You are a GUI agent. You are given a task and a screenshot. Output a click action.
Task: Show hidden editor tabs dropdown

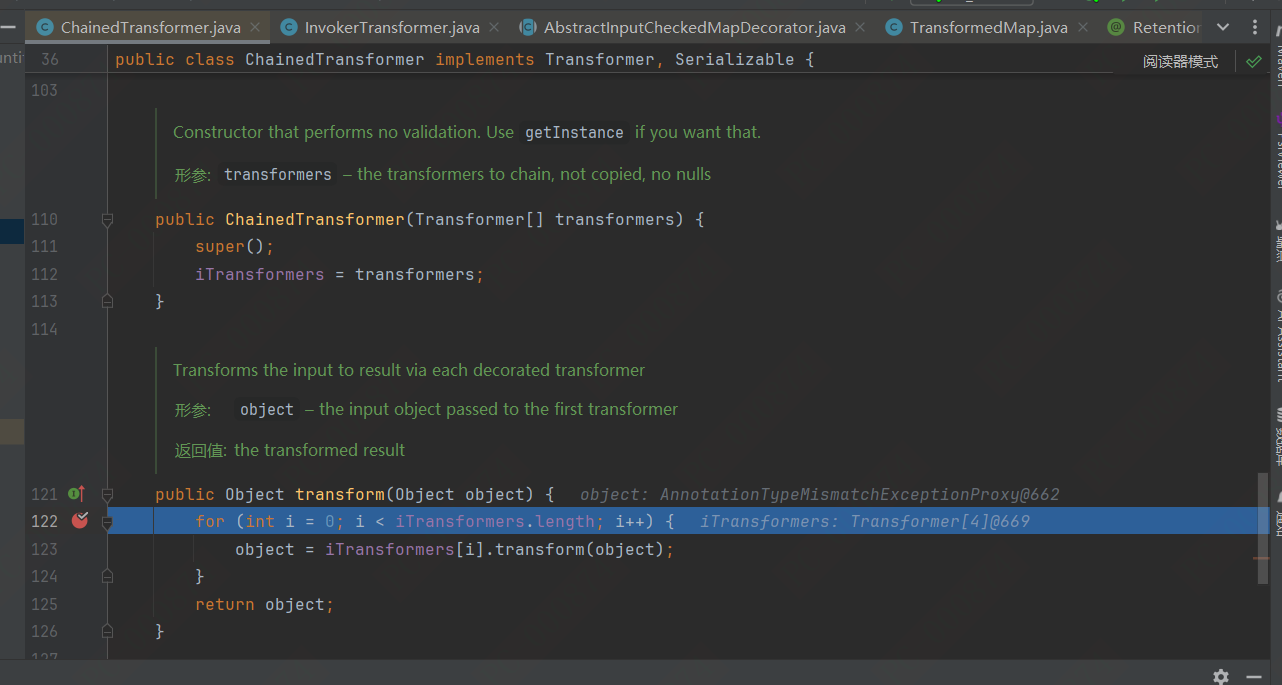coord(1222,27)
